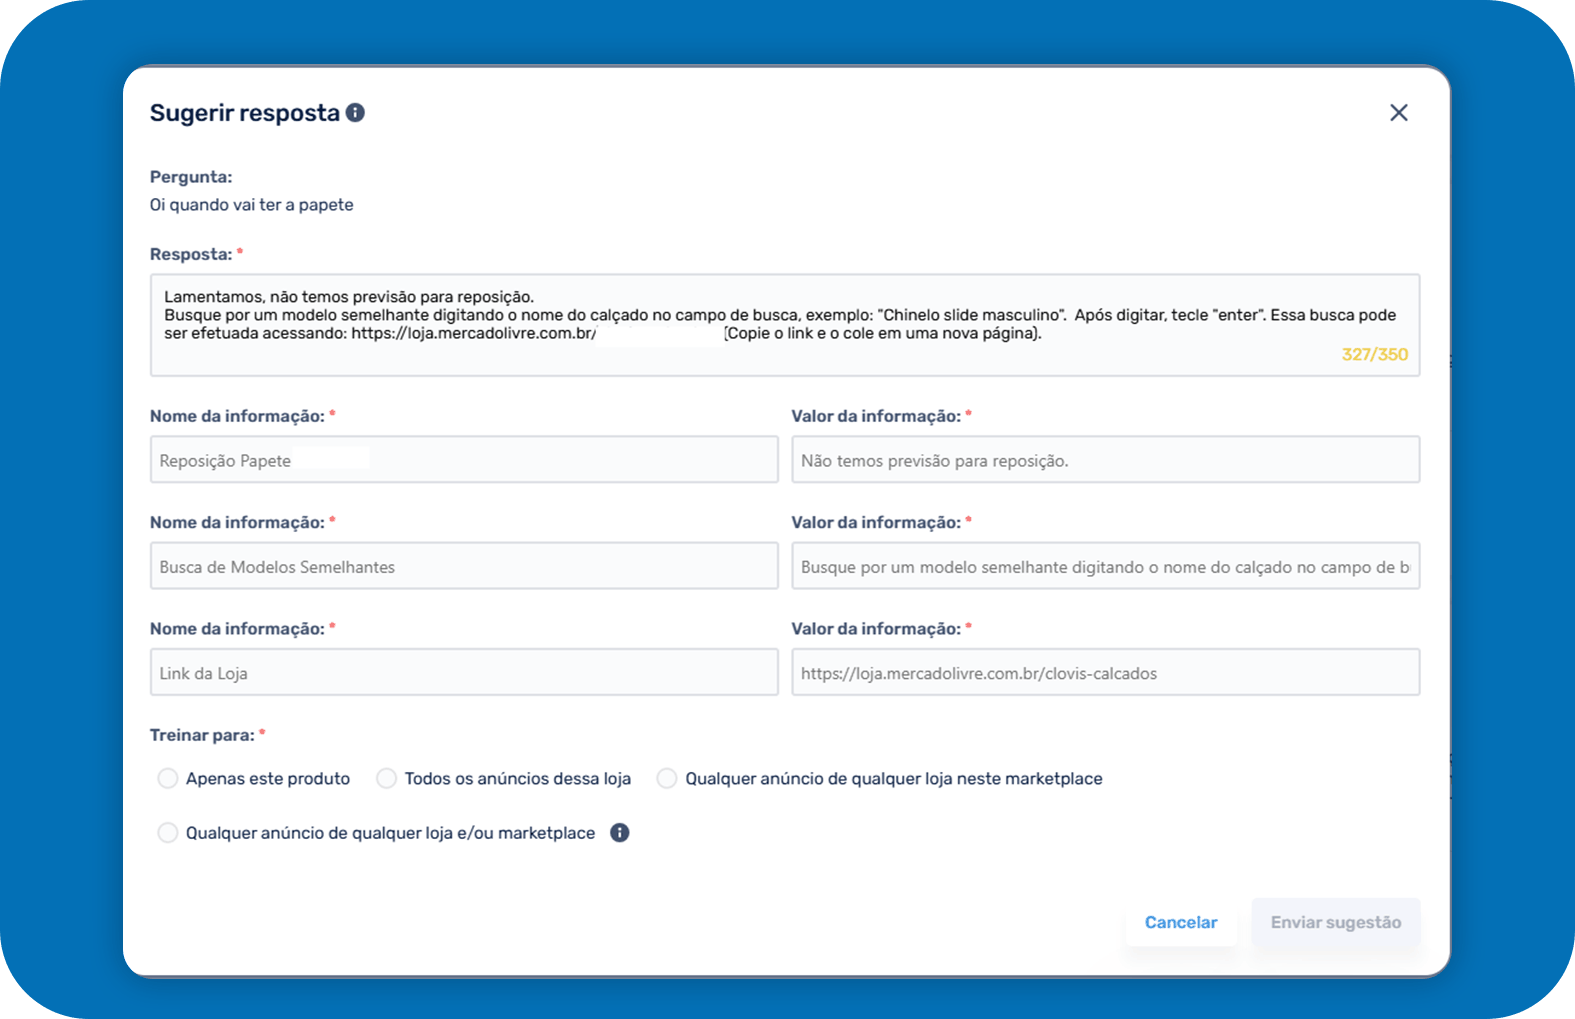Pick Qualquer anúncio de qualquer loja e/ou marketplace
This screenshot has width=1575, height=1019.
tap(168, 833)
